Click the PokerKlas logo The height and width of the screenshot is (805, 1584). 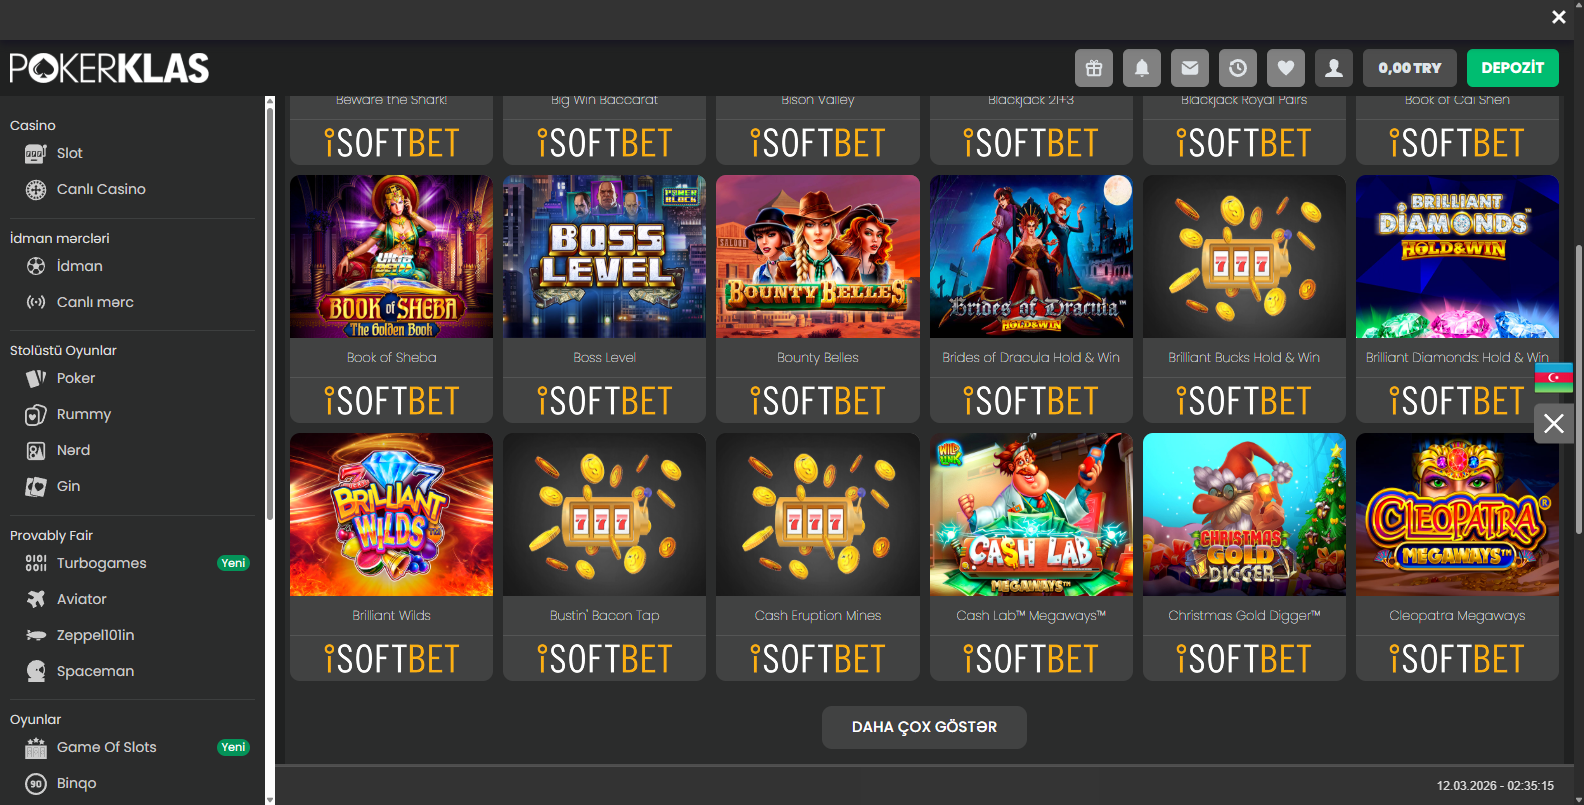click(110, 68)
